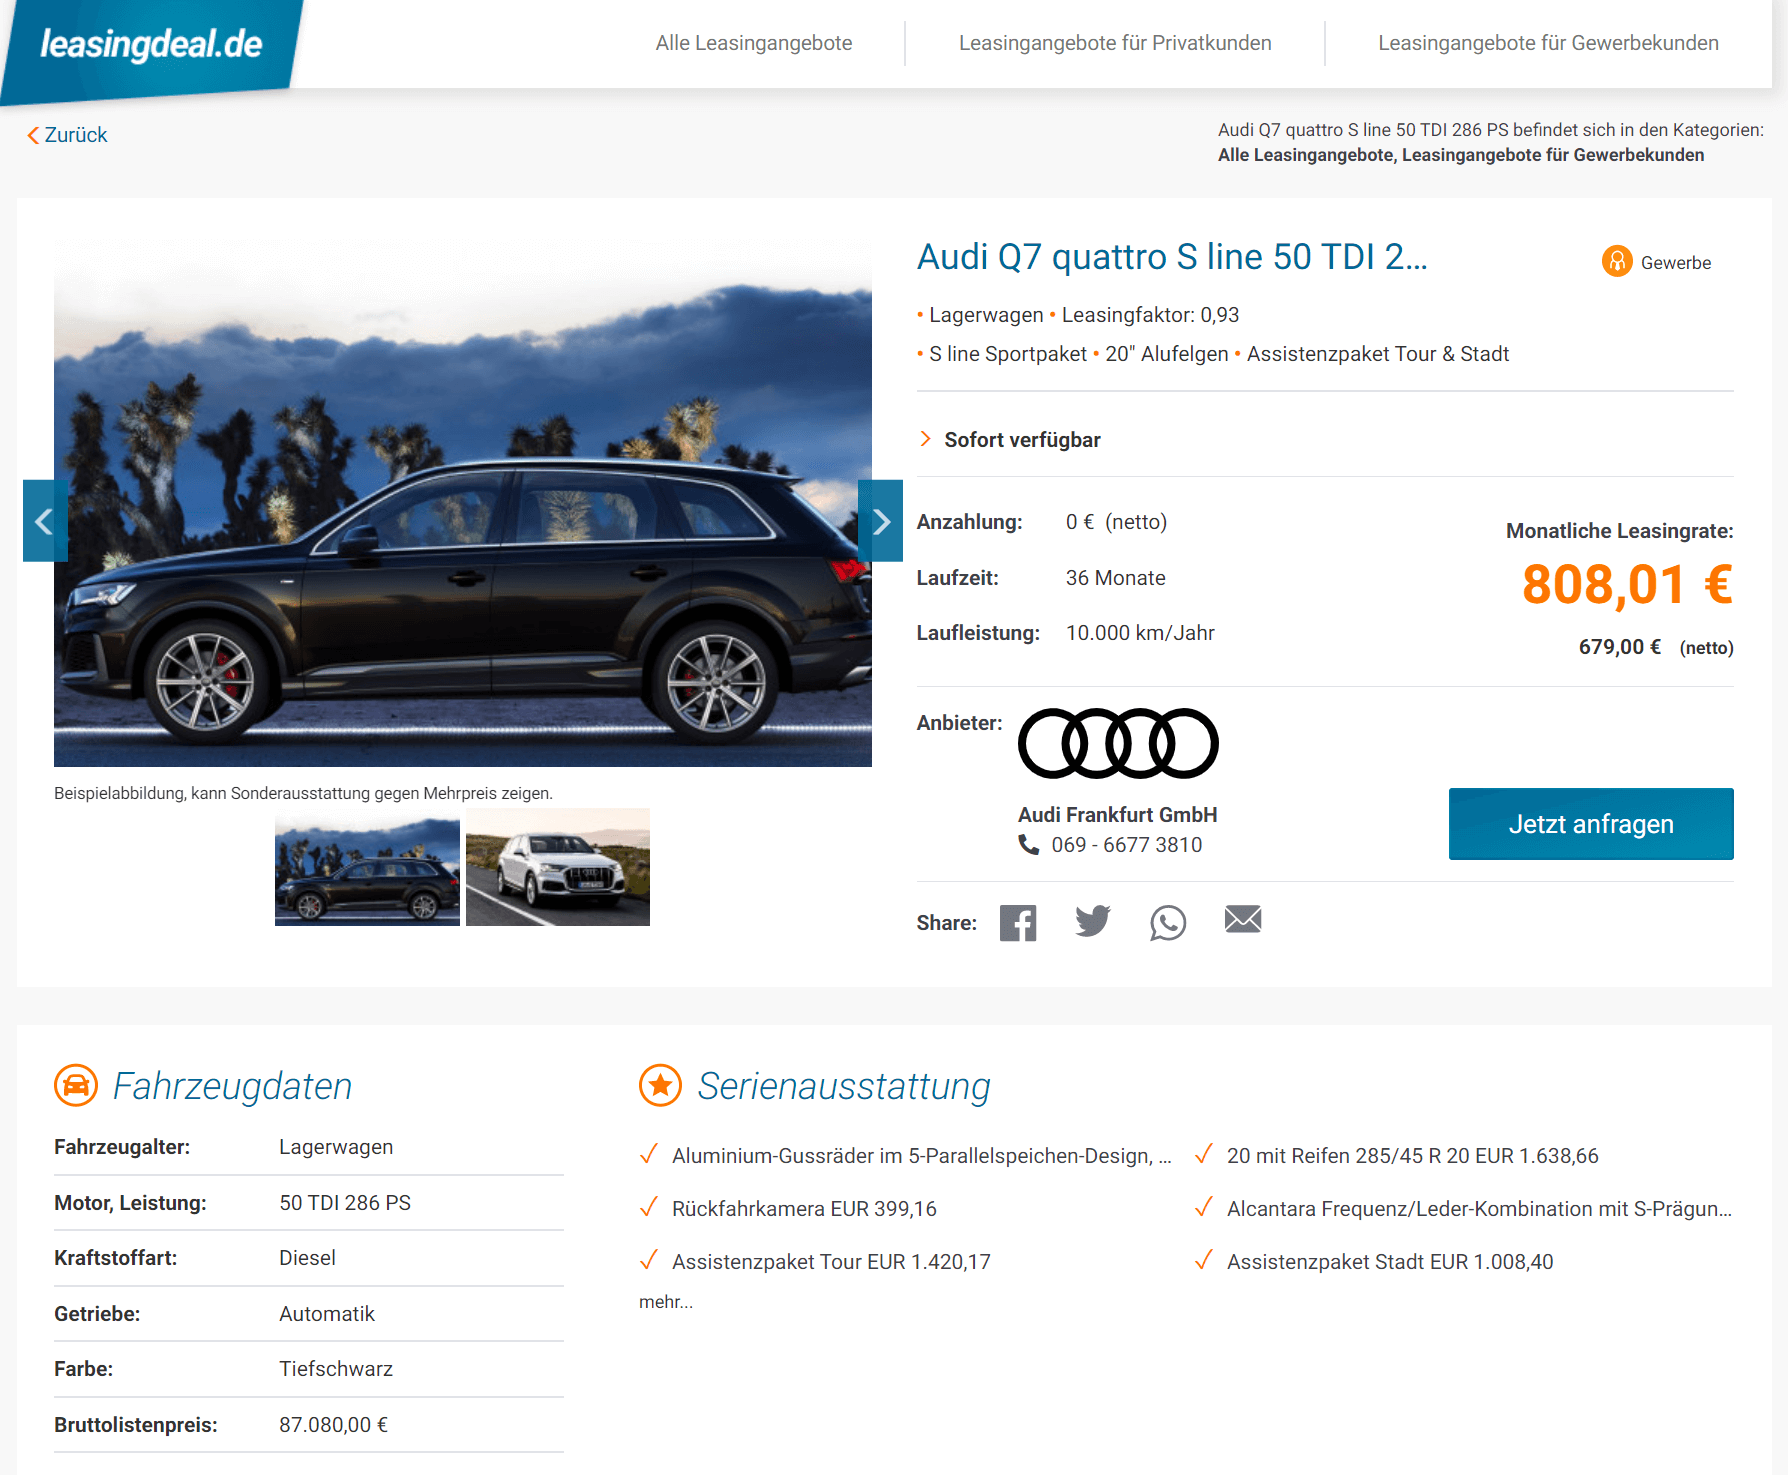Screen dimensions: 1788x1475
Task: Show the previous car image
Action: click(x=45, y=521)
